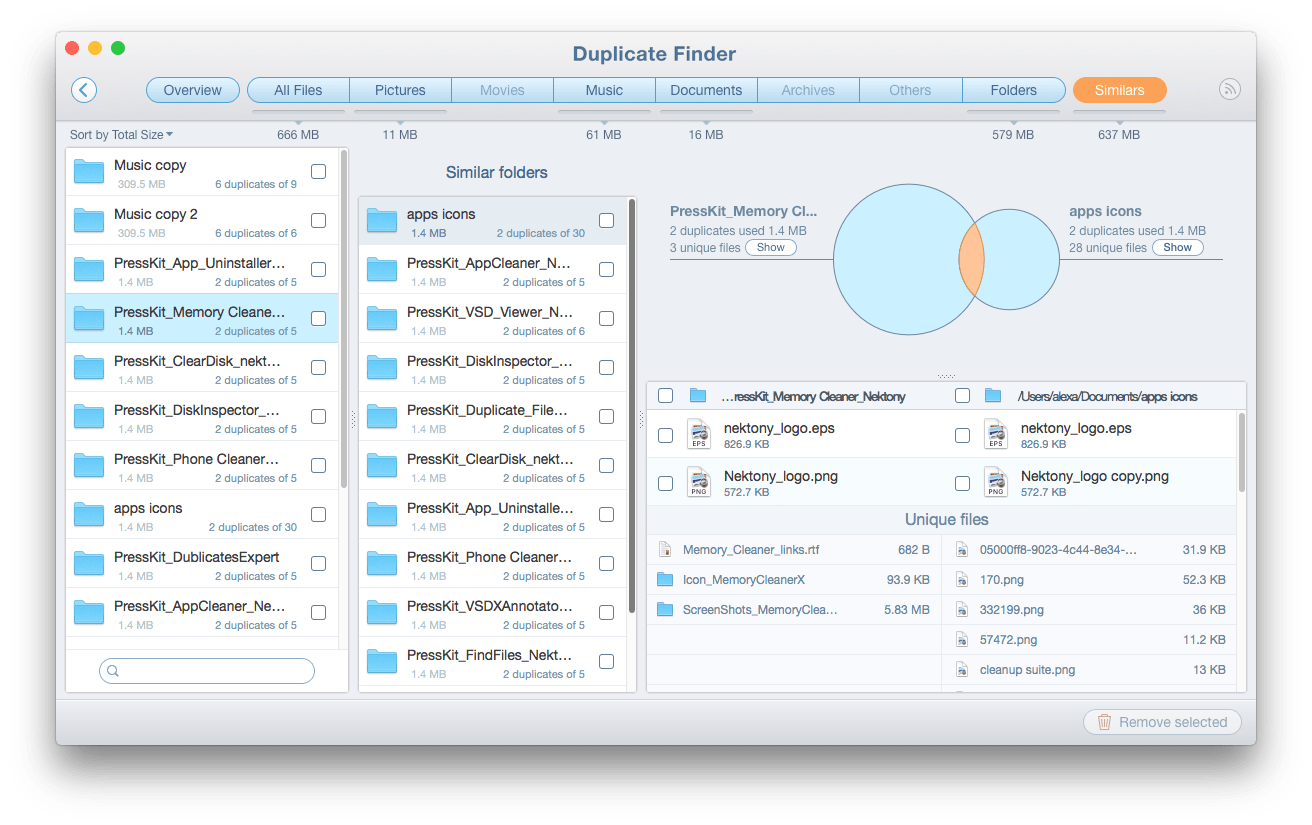Click the apps icons folder icon in Similar folders
The height and width of the screenshot is (825, 1312).
382,222
